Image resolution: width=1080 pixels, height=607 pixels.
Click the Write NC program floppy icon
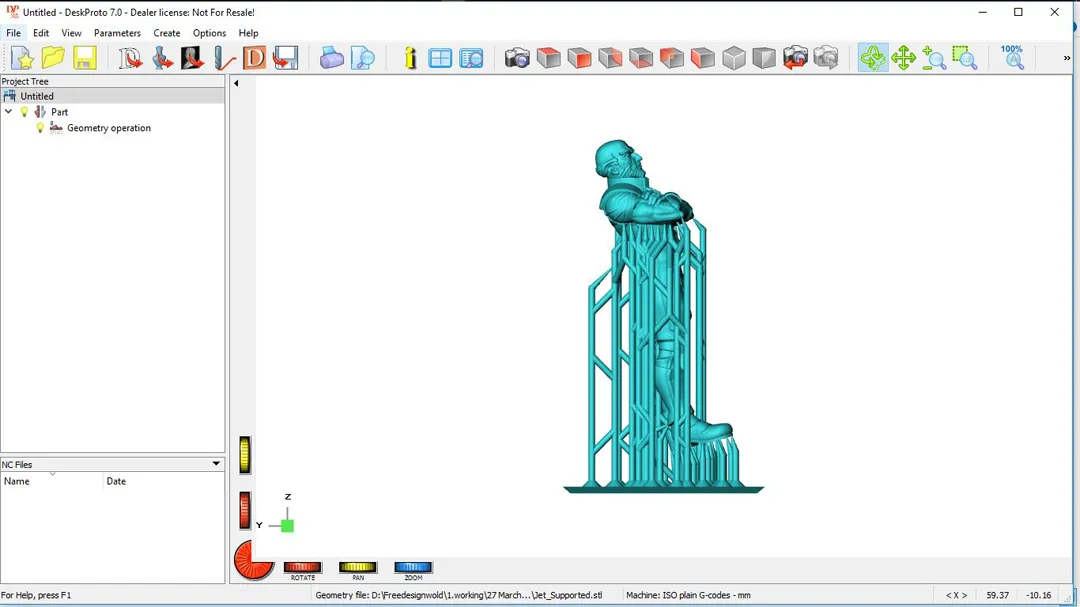coord(285,58)
